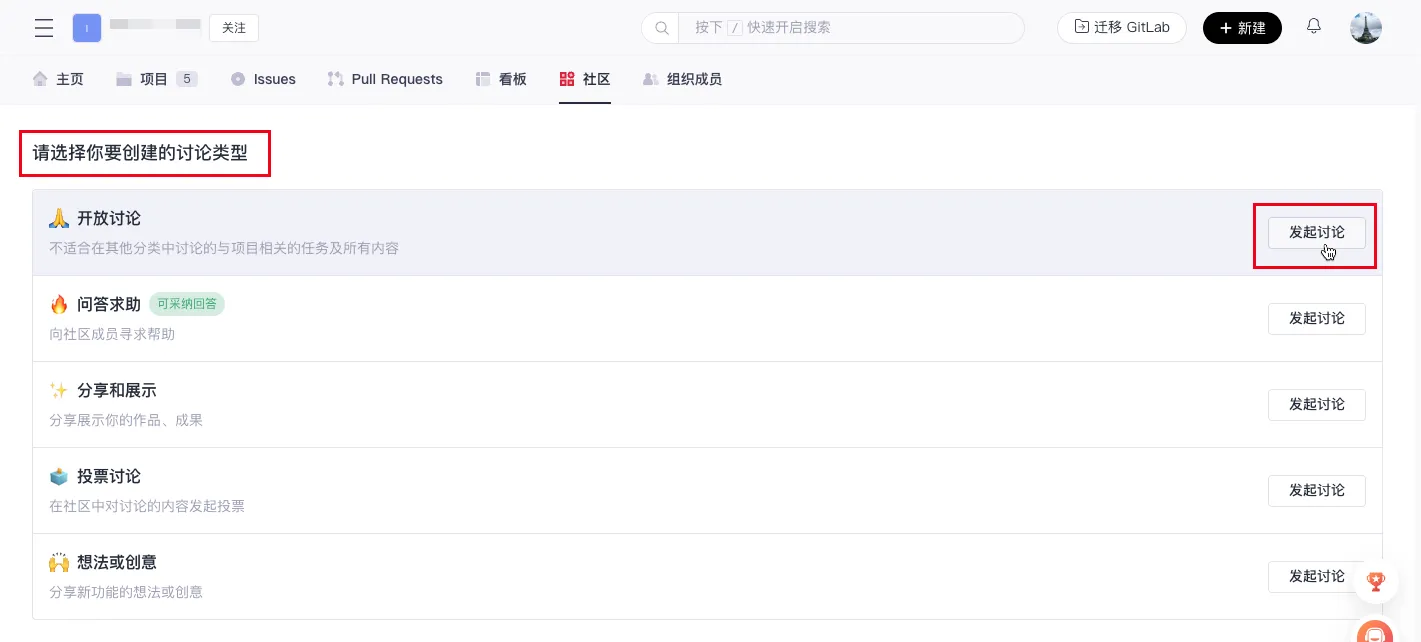
Task: Click the 新建 create button
Action: [1242, 28]
